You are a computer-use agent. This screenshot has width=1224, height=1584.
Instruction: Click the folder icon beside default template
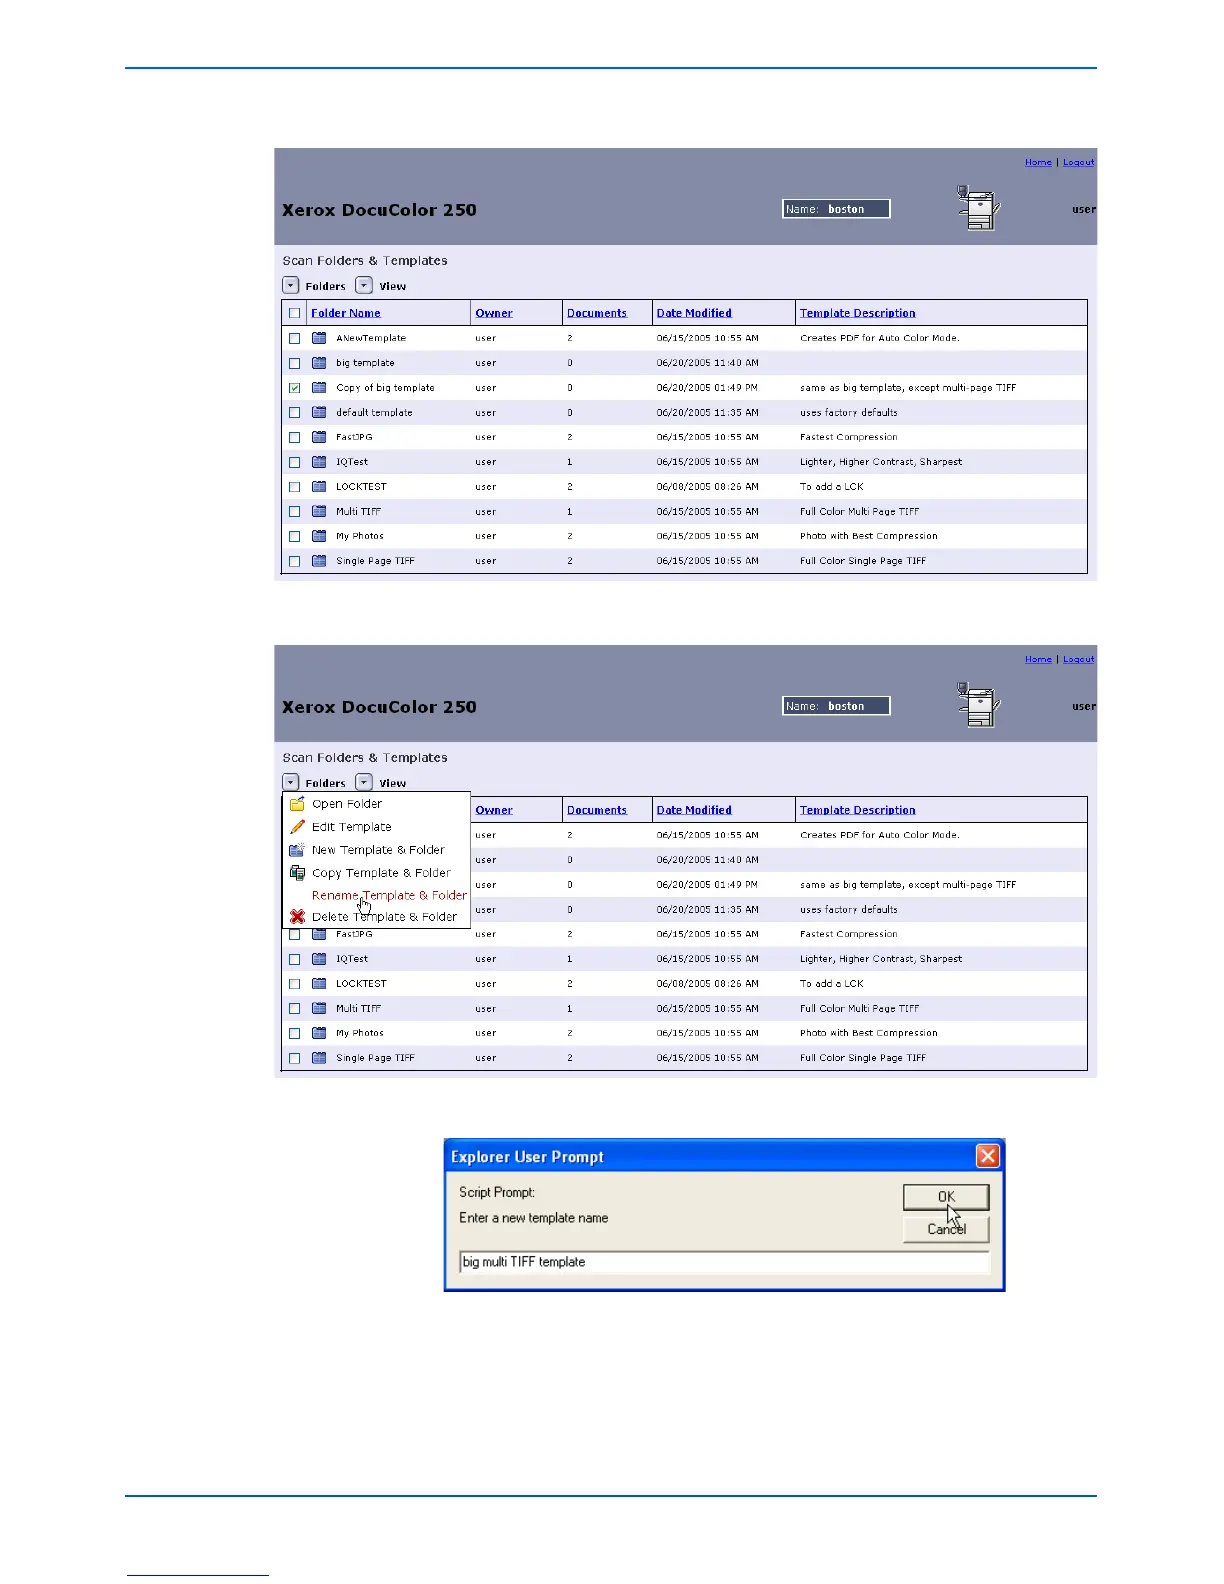click(319, 412)
